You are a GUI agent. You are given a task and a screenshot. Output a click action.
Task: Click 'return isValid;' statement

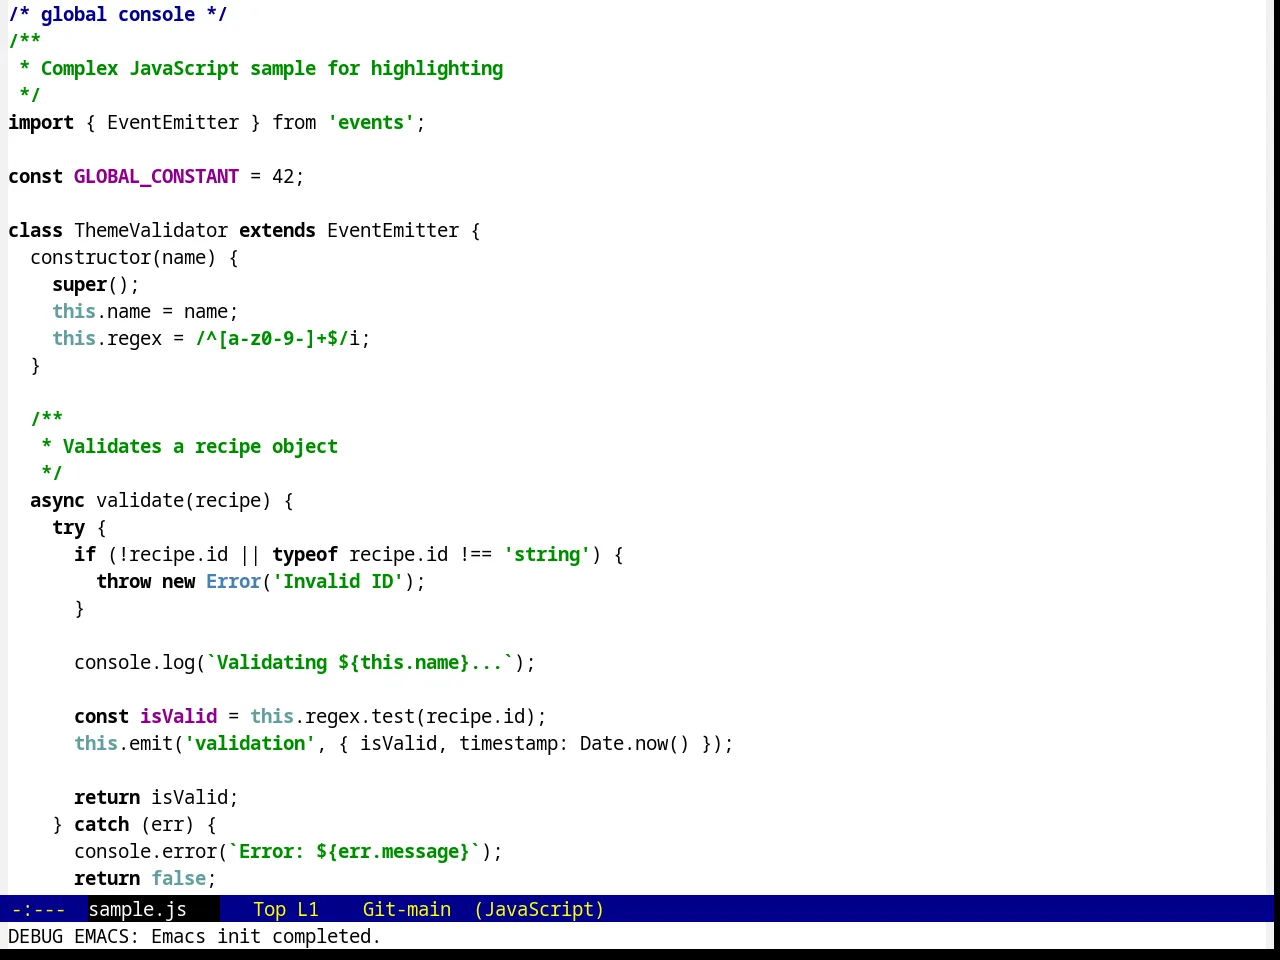[156, 797]
